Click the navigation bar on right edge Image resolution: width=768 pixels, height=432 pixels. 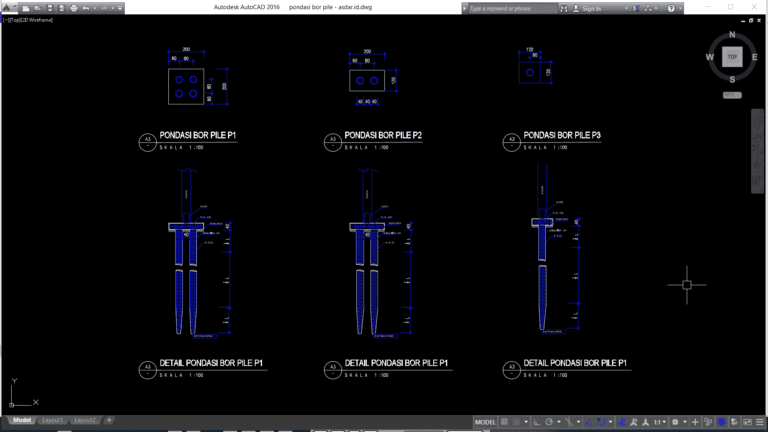tap(757, 151)
